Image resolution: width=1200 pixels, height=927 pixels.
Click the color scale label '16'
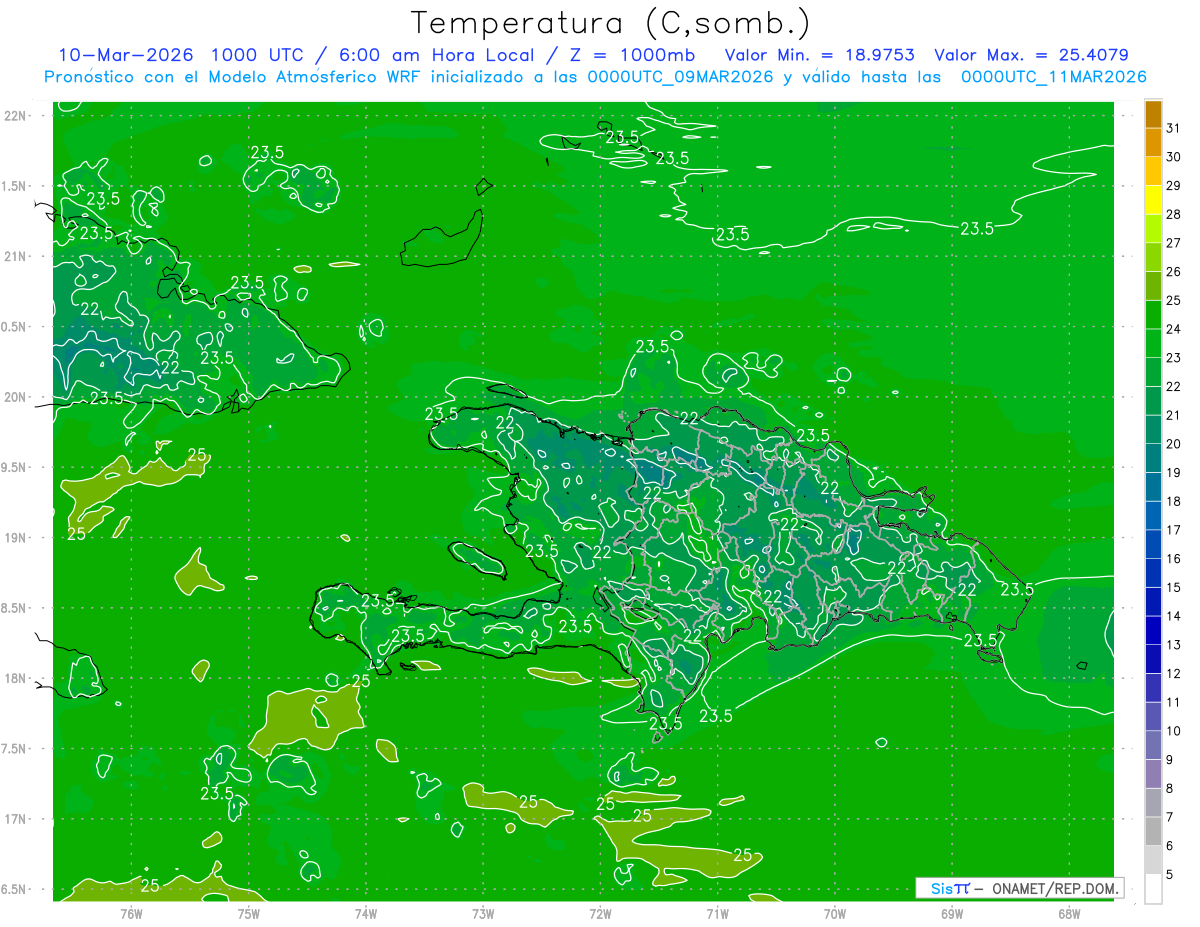(1173, 559)
